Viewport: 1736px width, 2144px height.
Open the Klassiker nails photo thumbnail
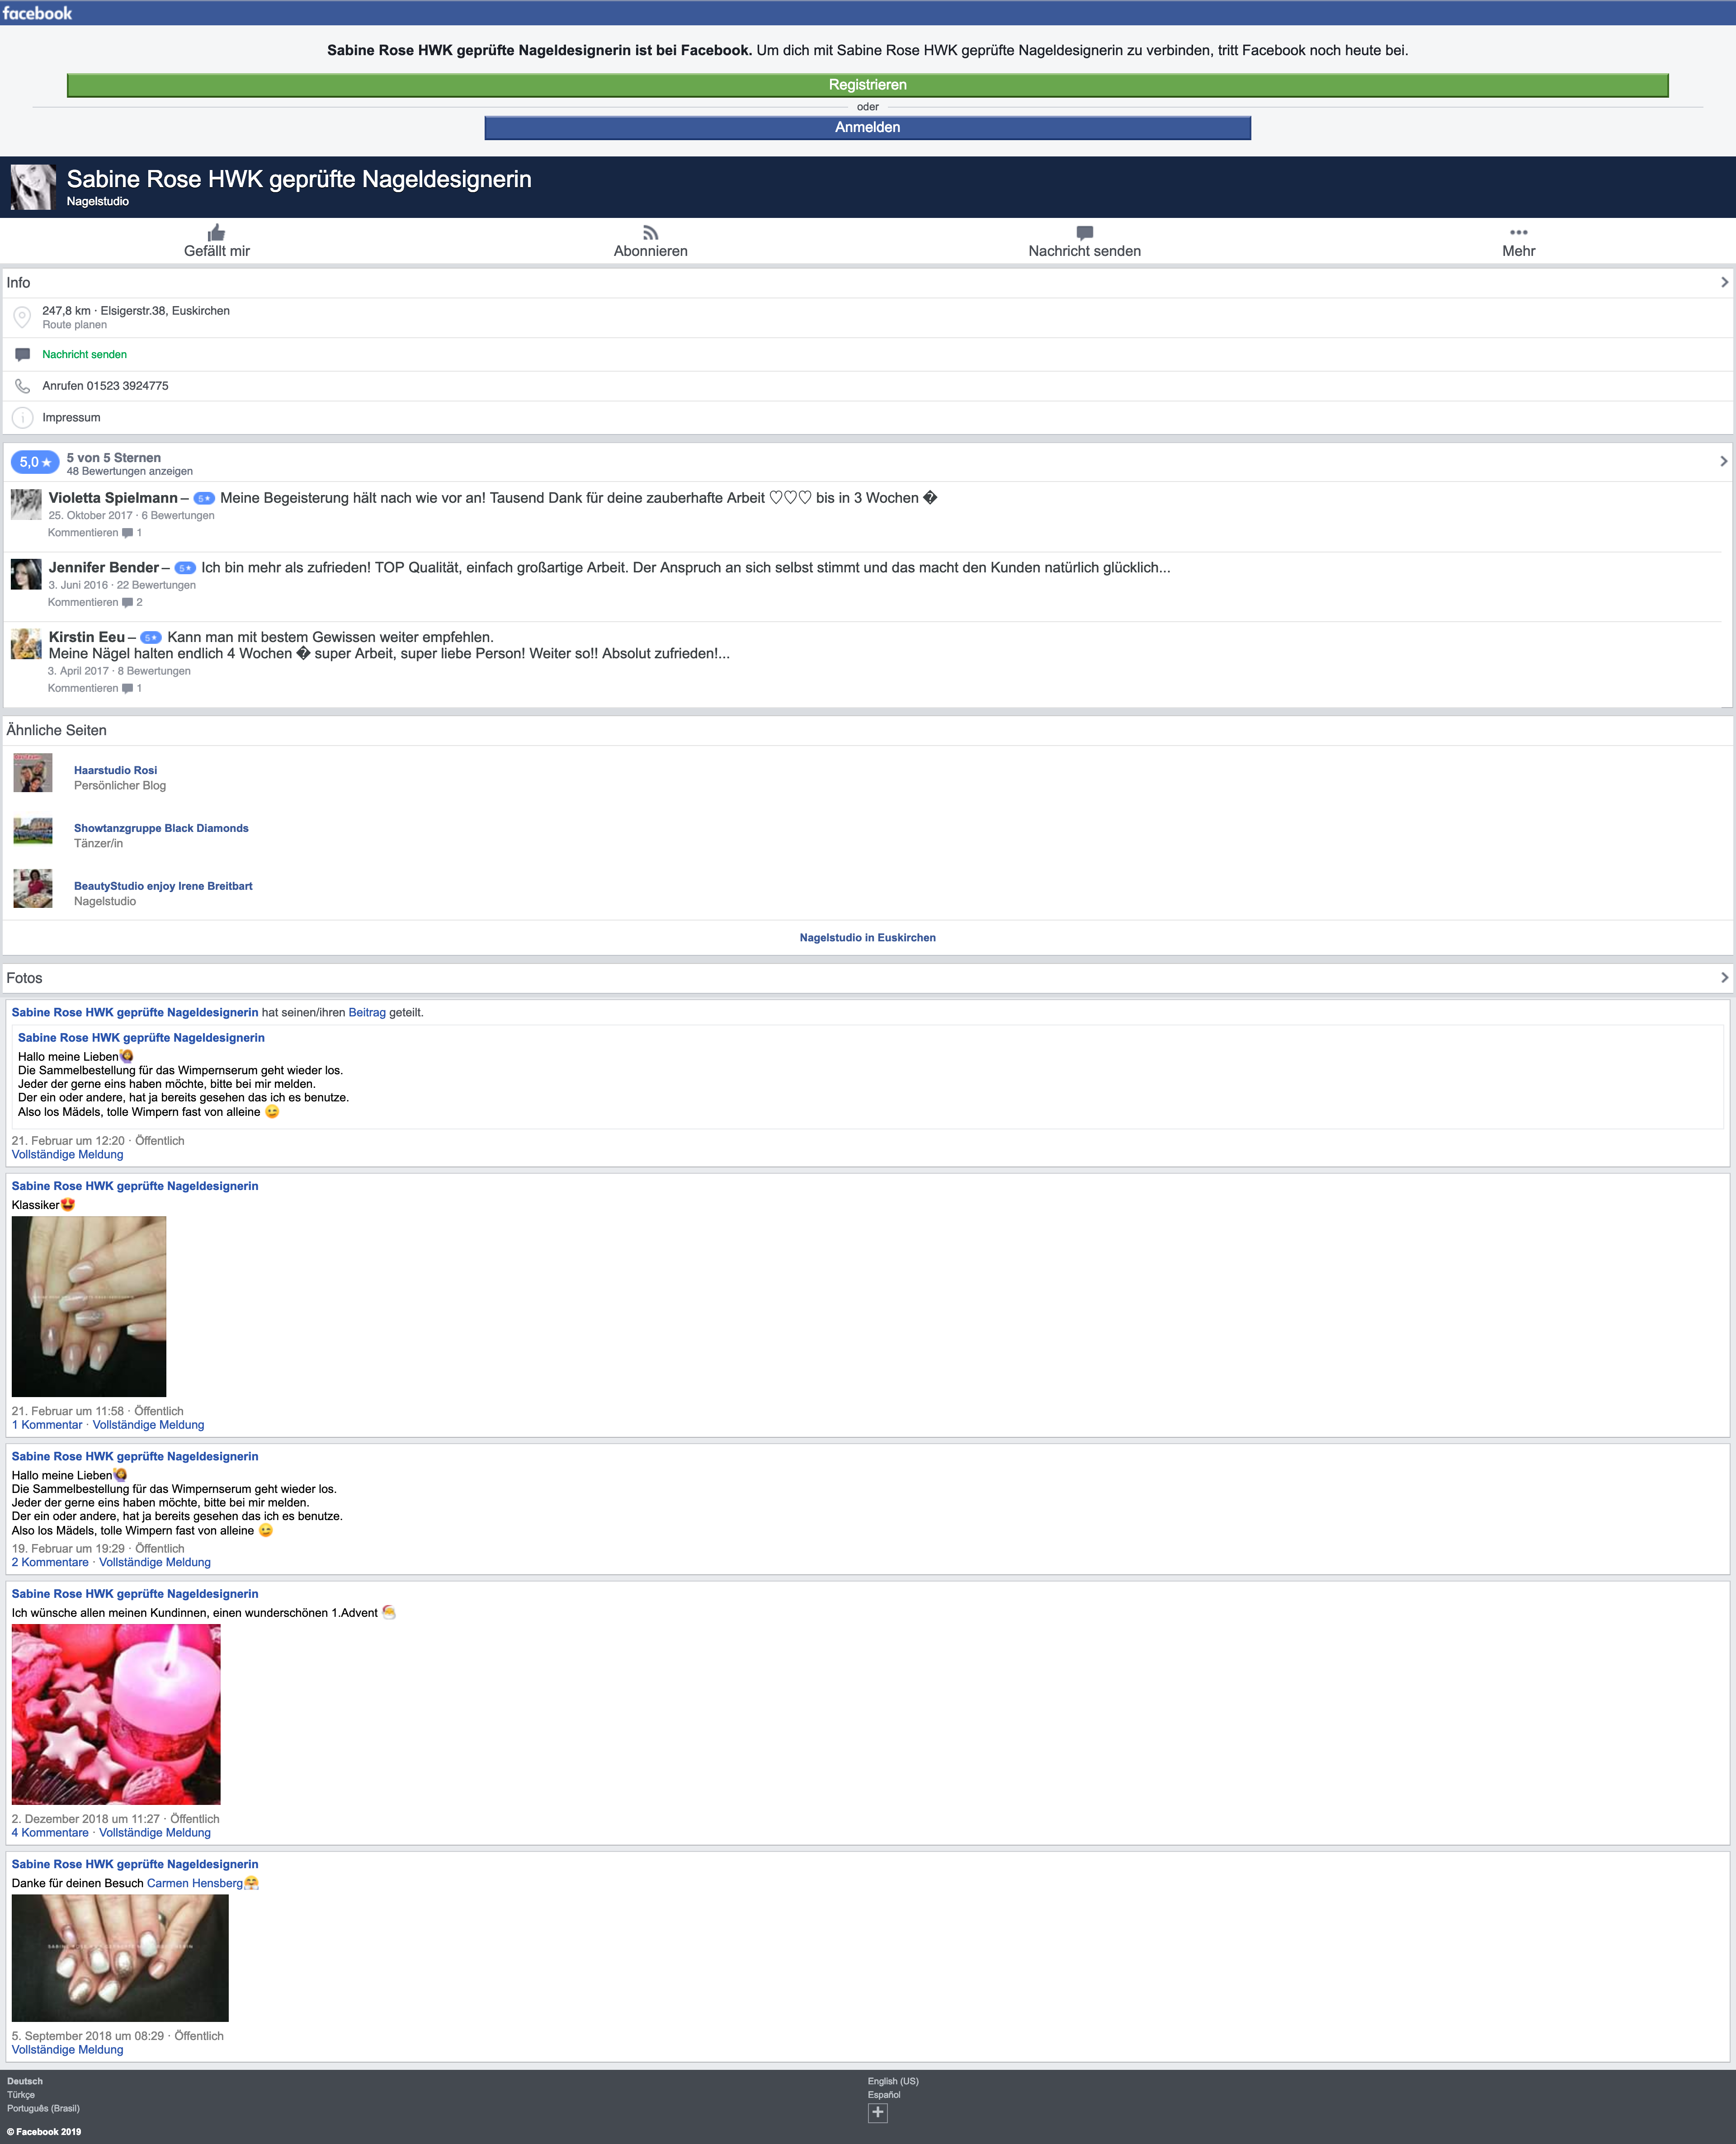click(x=88, y=1306)
